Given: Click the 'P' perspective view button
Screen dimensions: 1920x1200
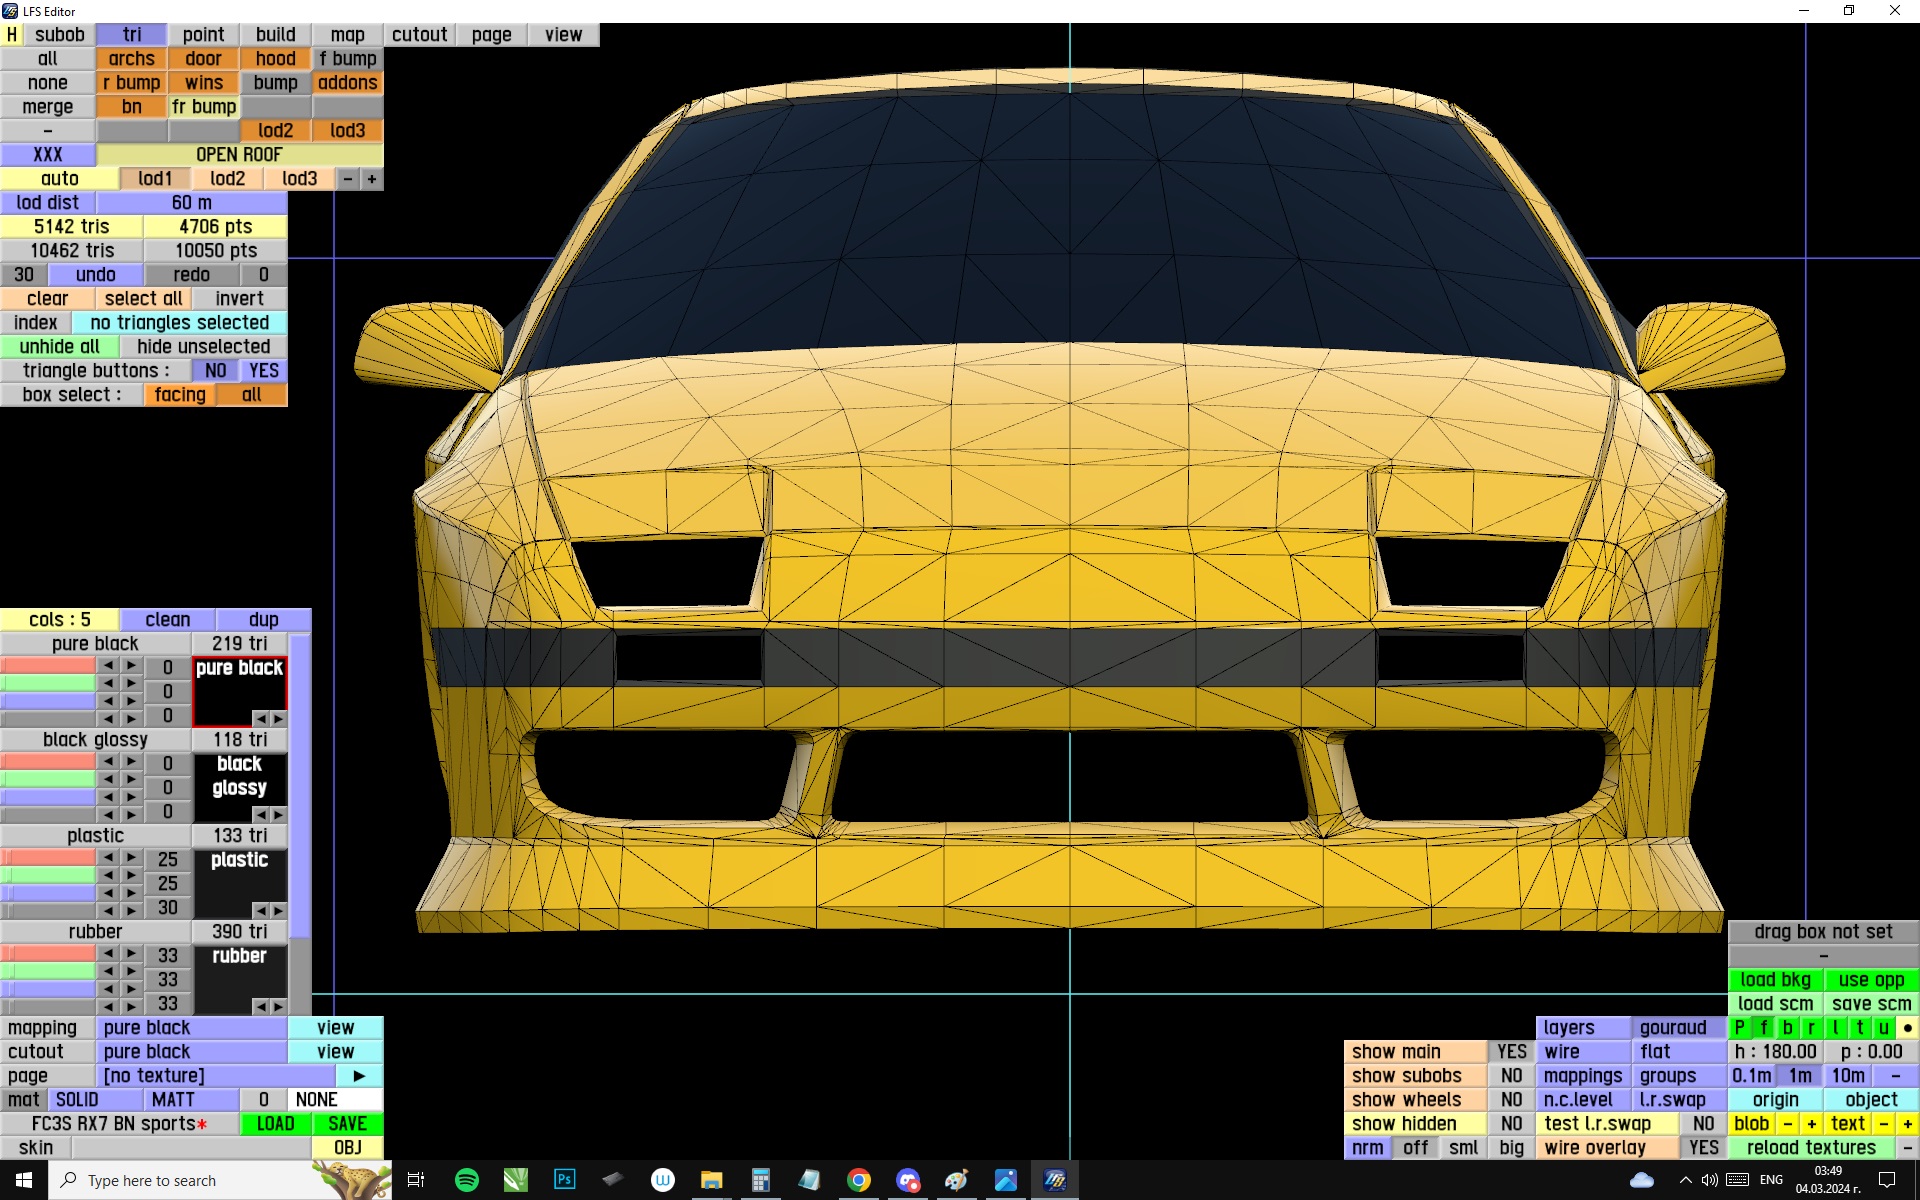Looking at the screenshot, I should tap(1740, 1027).
